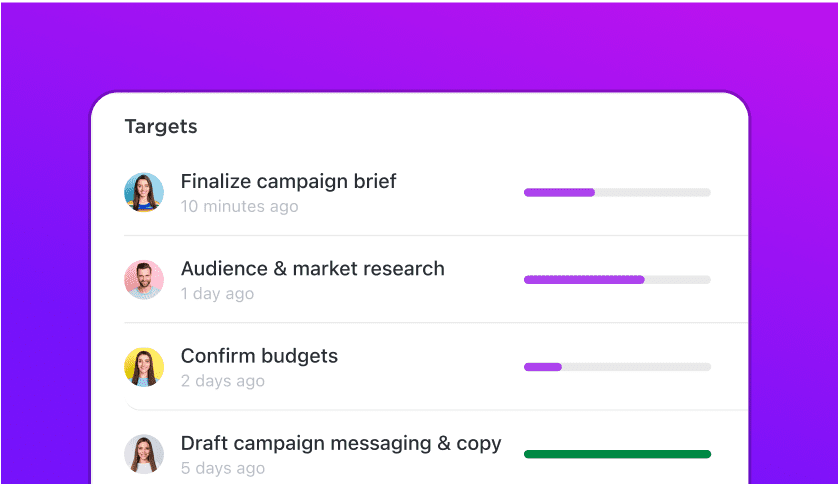838x484 pixels.
Task: Click the short purple fill of Confirm budgets progress
Action: [543, 367]
